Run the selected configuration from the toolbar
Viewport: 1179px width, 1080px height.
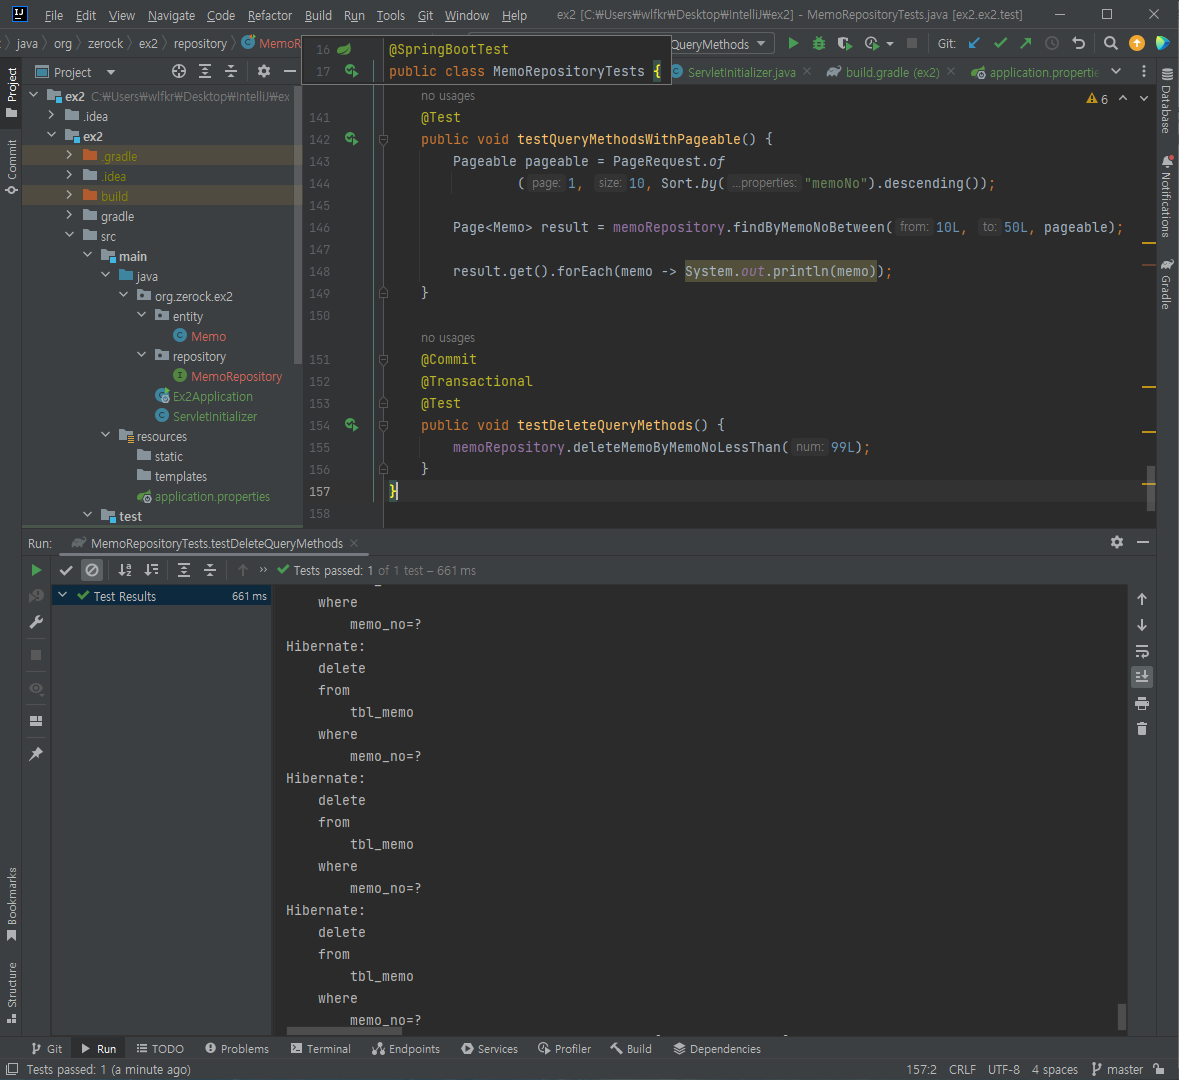(x=793, y=44)
